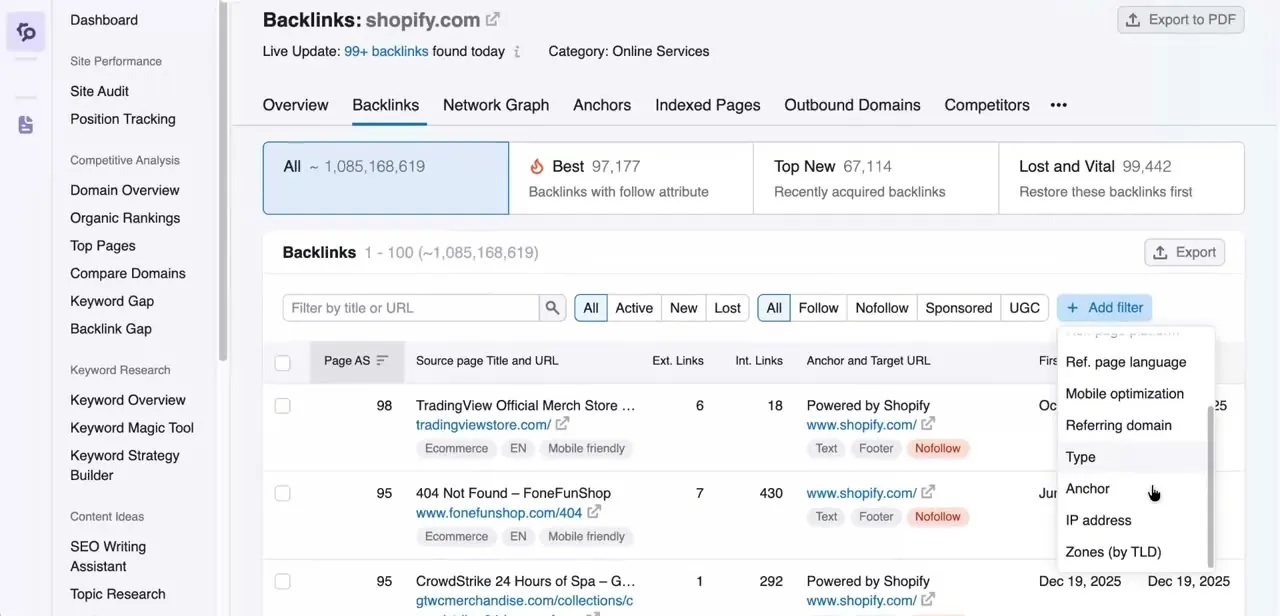
Task: Choose Mobile optimization filter option
Action: tap(1132, 394)
